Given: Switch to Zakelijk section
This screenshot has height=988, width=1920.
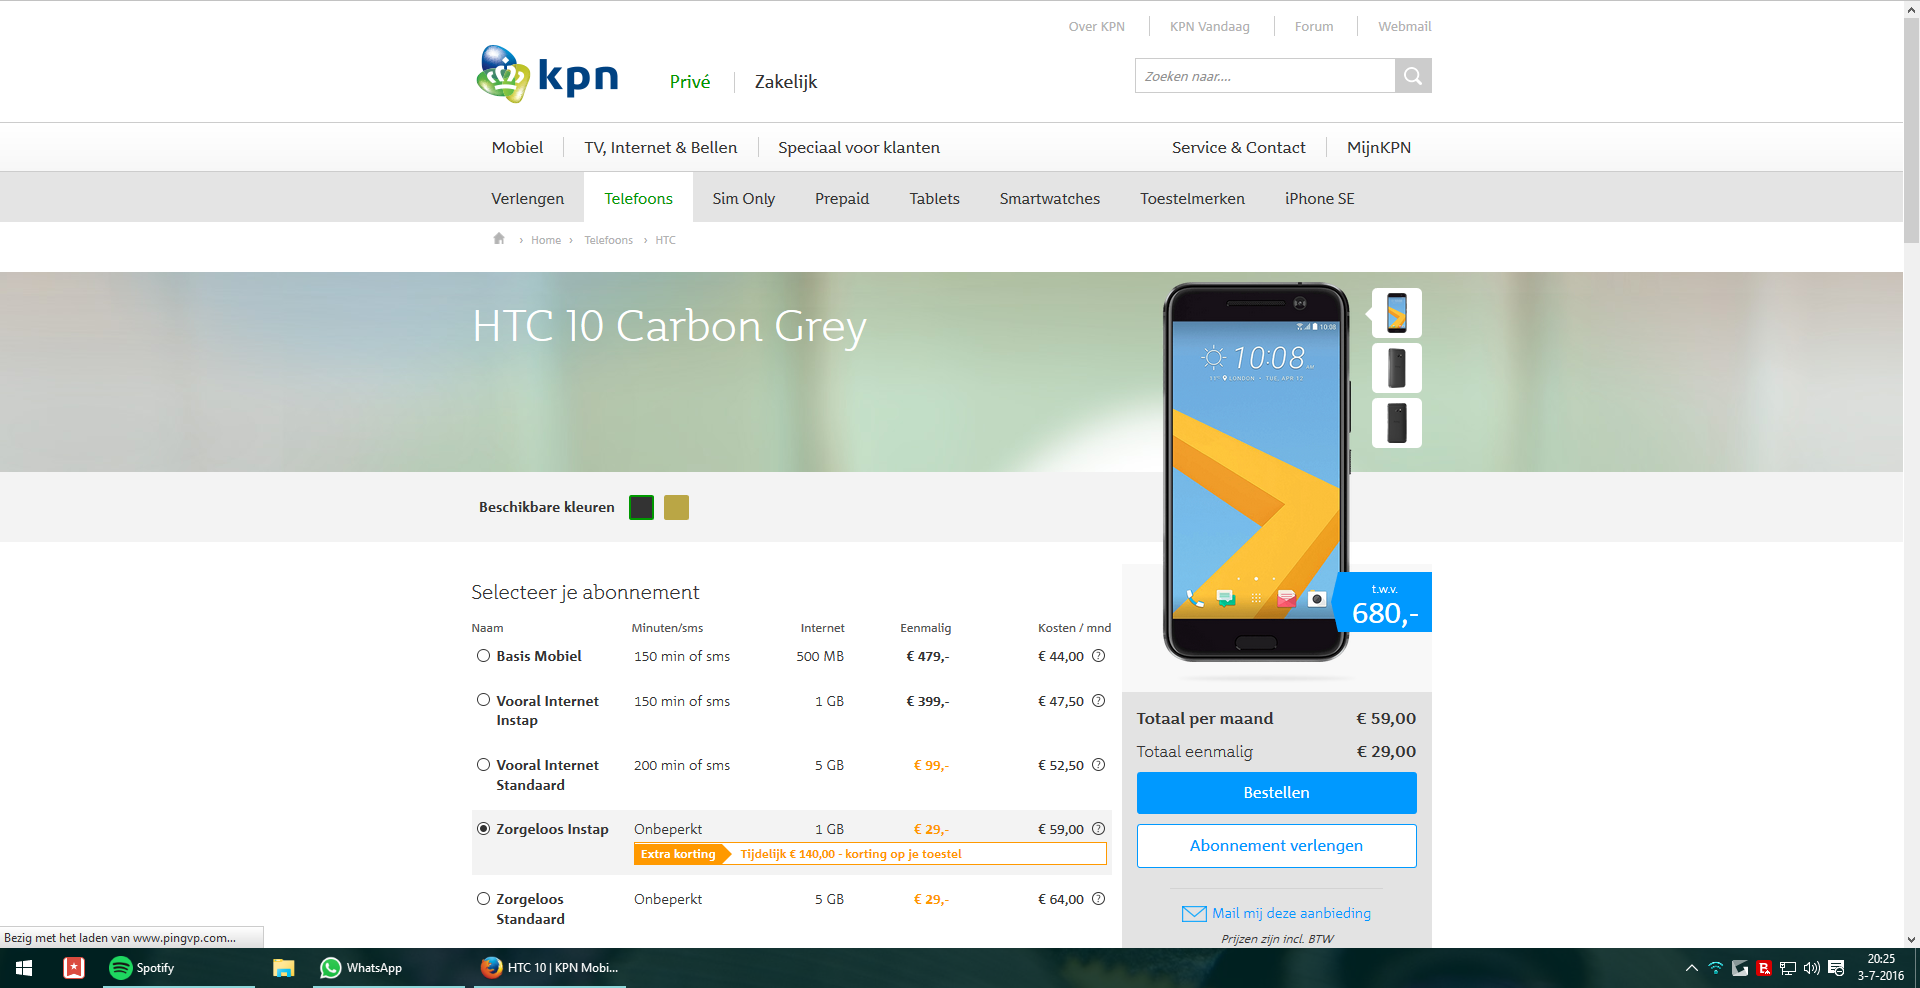Looking at the screenshot, I should point(786,82).
